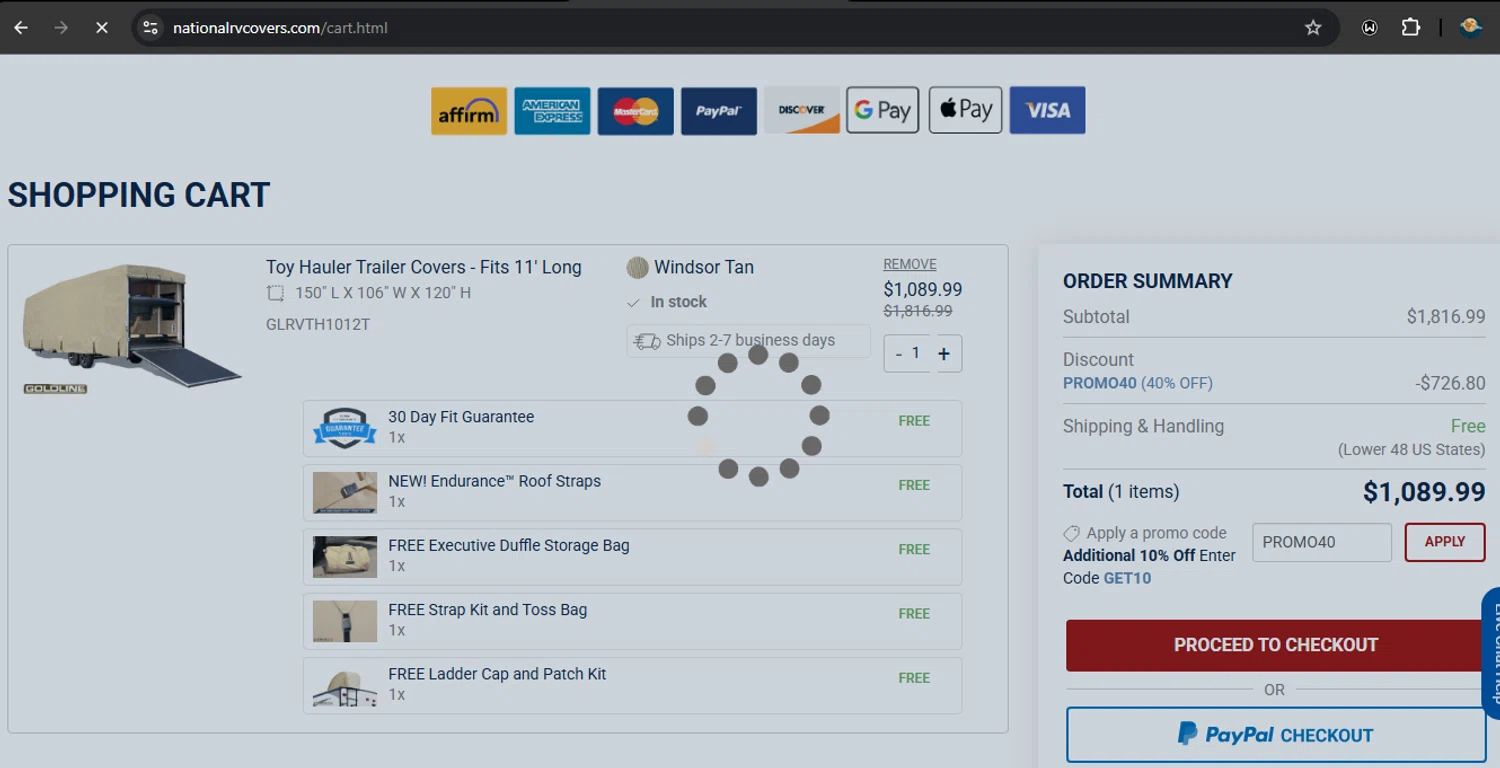
Task: Click the "30 Day Fit Guarantee" item title
Action: (x=461, y=417)
